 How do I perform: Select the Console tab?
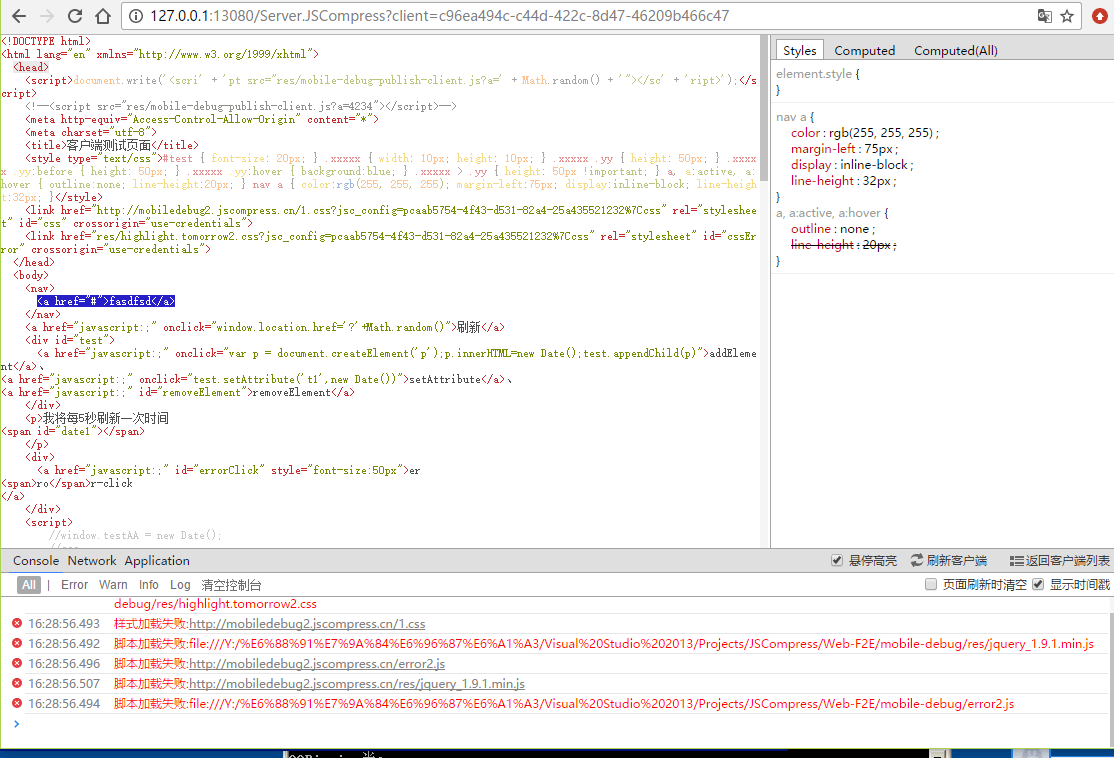[36, 561]
